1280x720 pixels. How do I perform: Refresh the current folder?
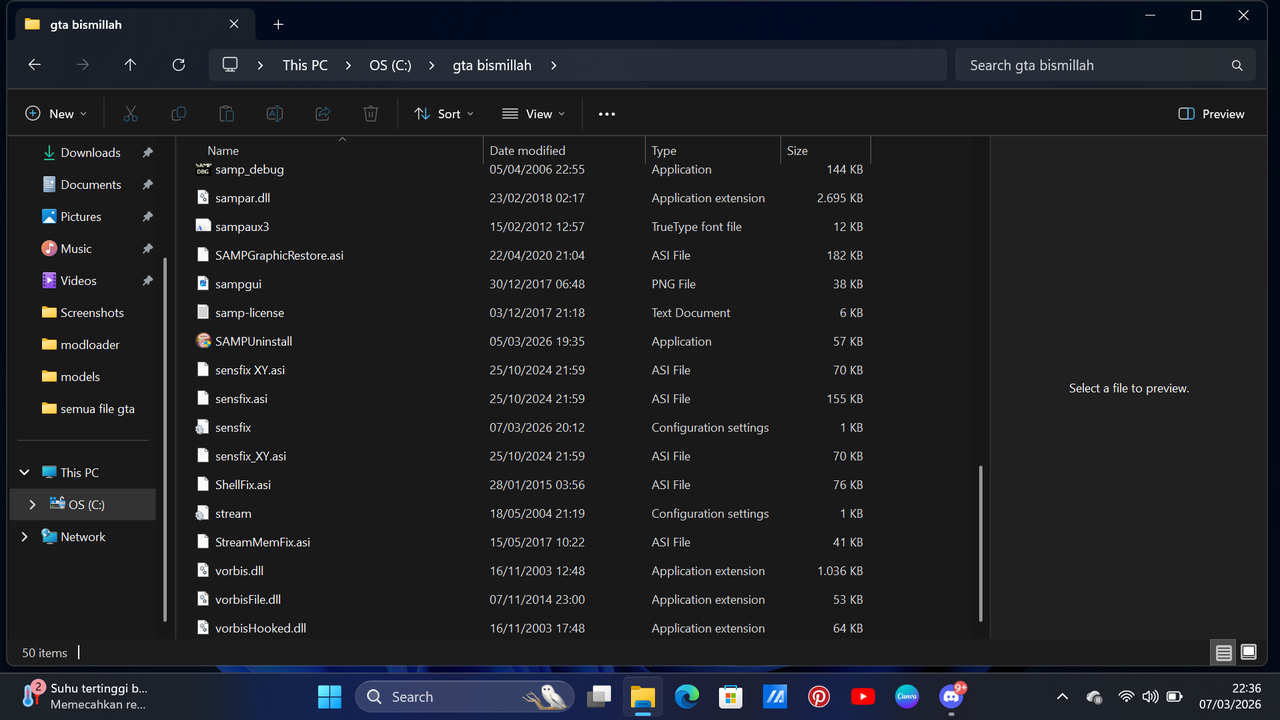tap(178, 65)
